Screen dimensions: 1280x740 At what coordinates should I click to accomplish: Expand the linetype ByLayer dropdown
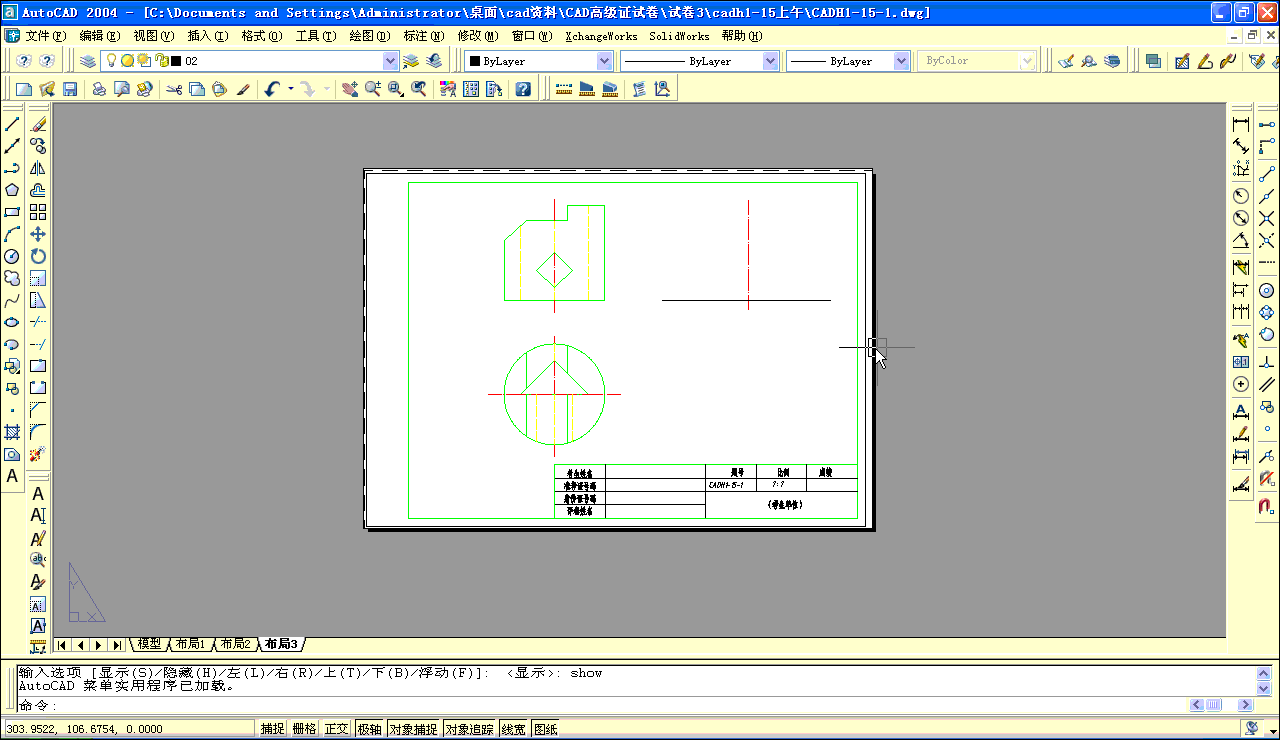[x=770, y=60]
